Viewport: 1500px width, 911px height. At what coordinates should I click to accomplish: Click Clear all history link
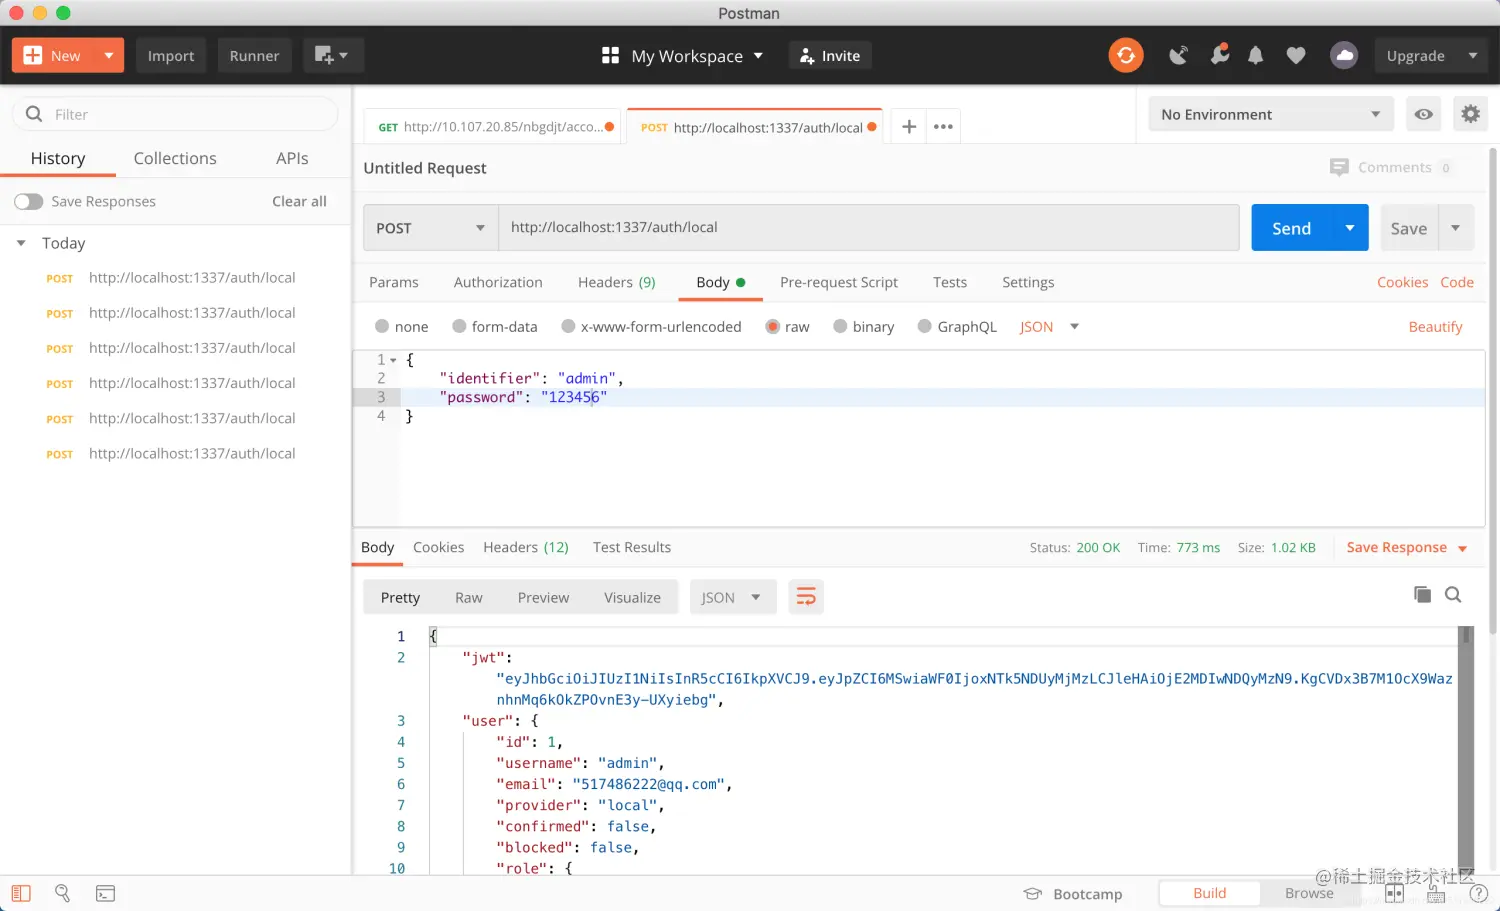299,201
